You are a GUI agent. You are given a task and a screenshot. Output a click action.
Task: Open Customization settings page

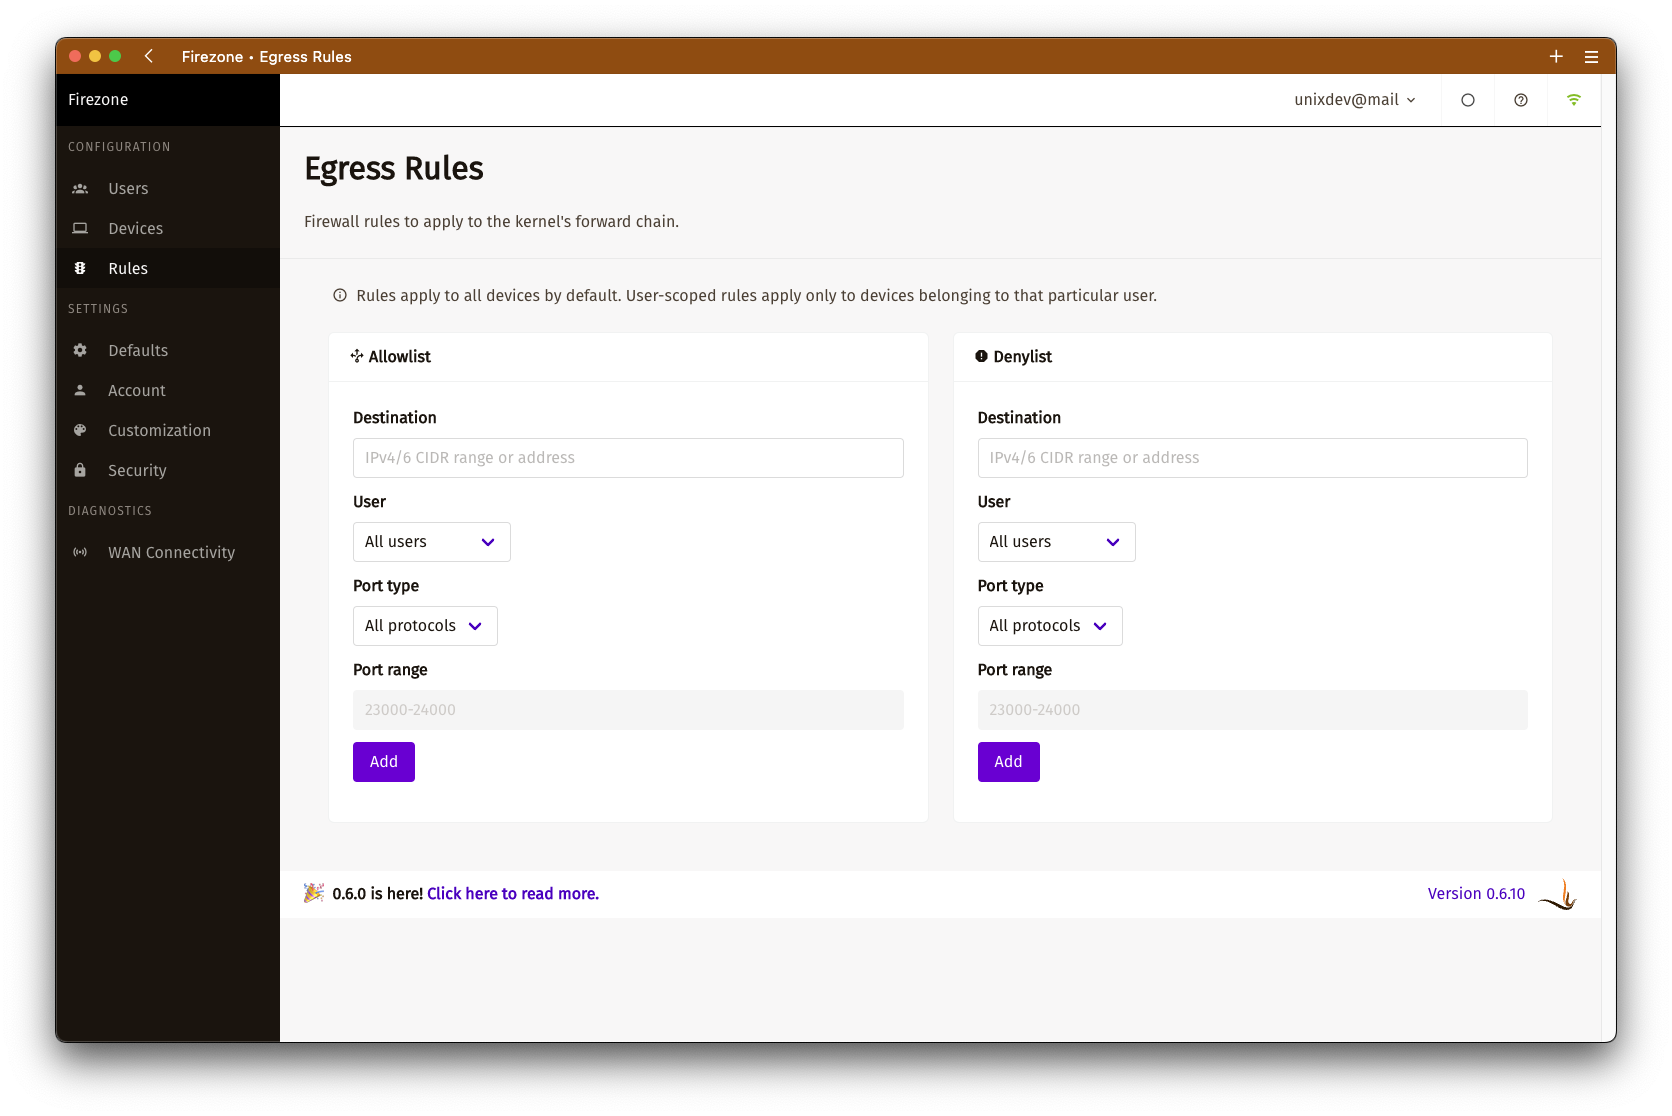click(168, 431)
